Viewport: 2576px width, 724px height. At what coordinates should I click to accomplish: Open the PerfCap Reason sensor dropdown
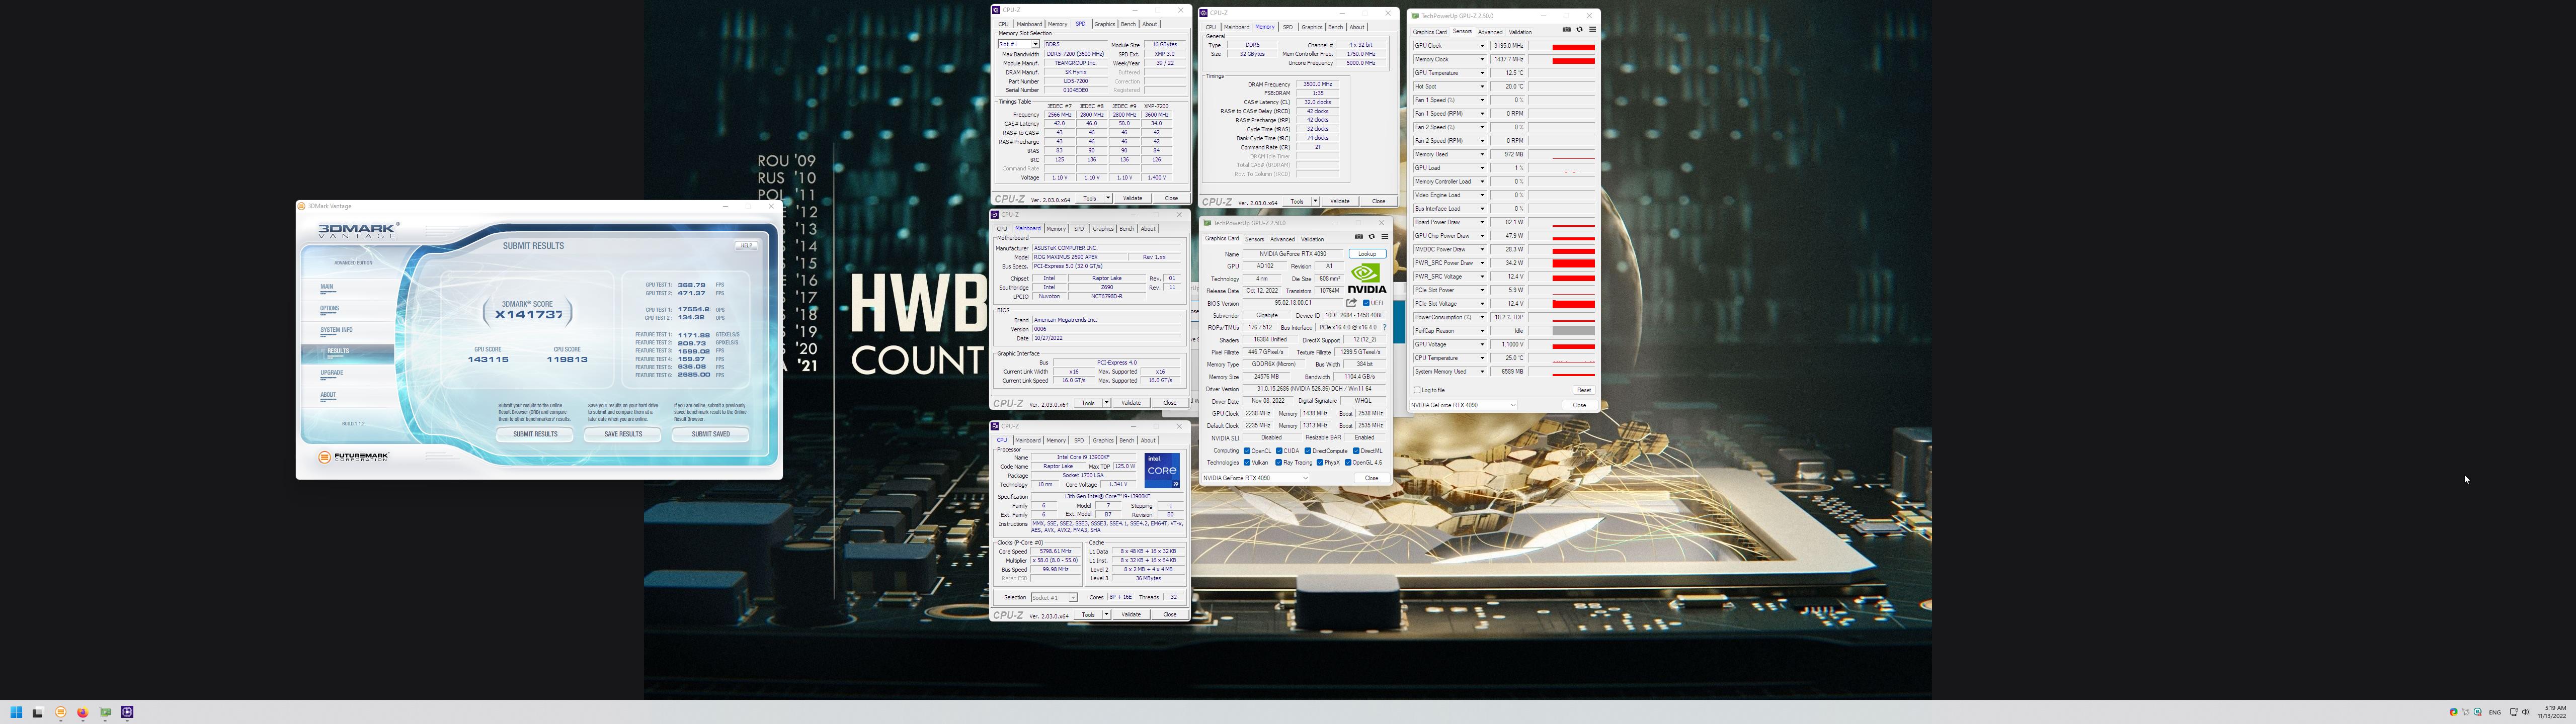(1482, 331)
